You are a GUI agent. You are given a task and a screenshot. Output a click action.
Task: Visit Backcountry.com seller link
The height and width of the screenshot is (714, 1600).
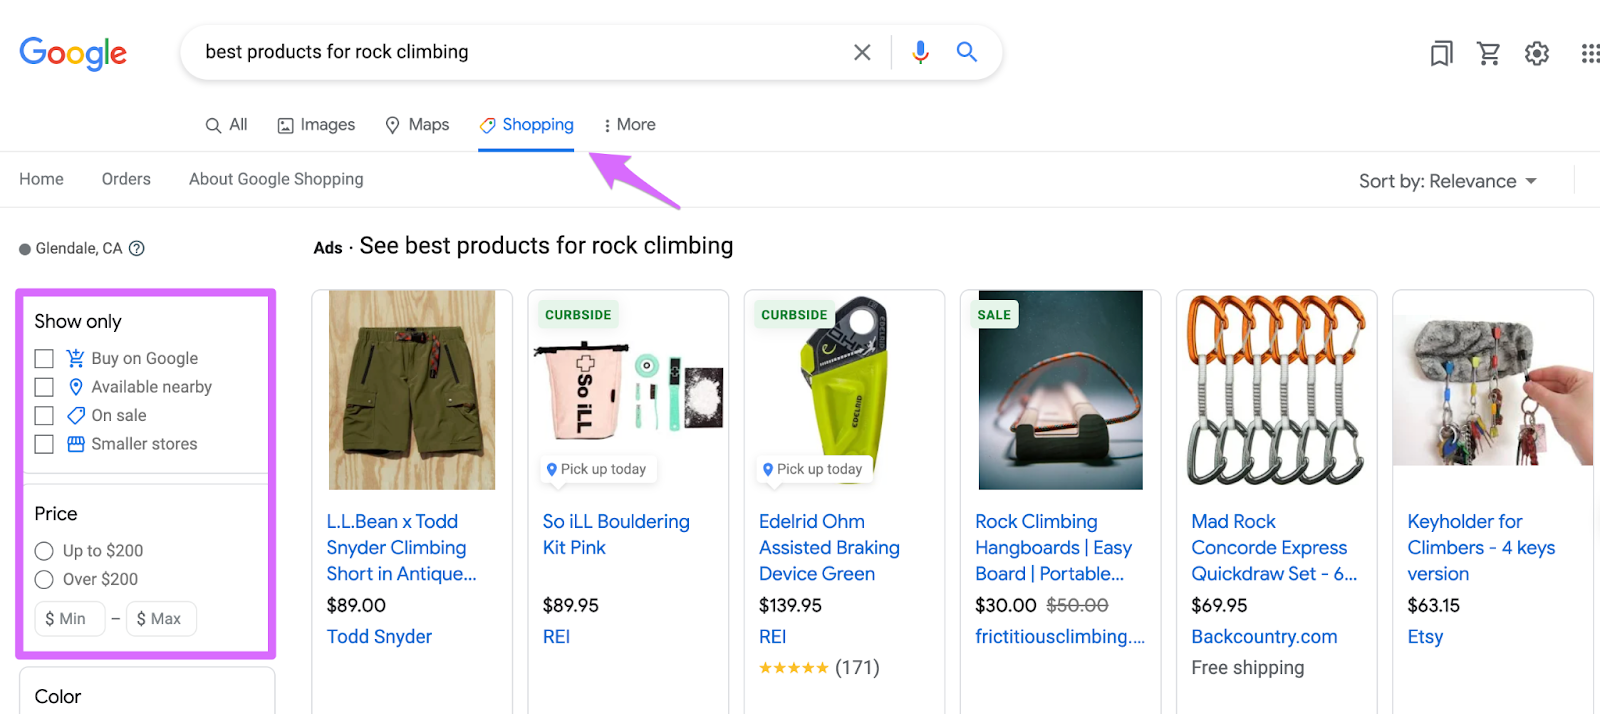point(1264,637)
